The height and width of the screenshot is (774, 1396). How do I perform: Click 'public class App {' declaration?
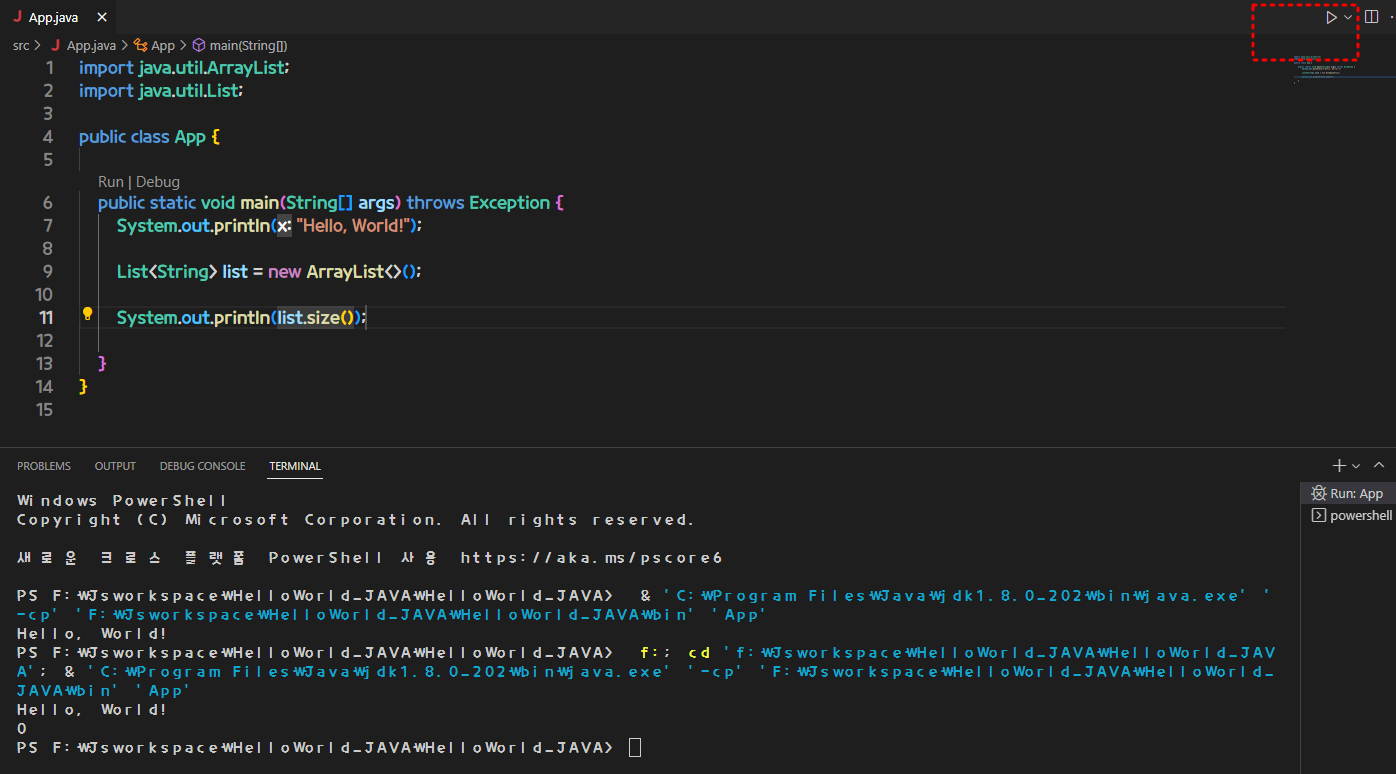(x=149, y=137)
